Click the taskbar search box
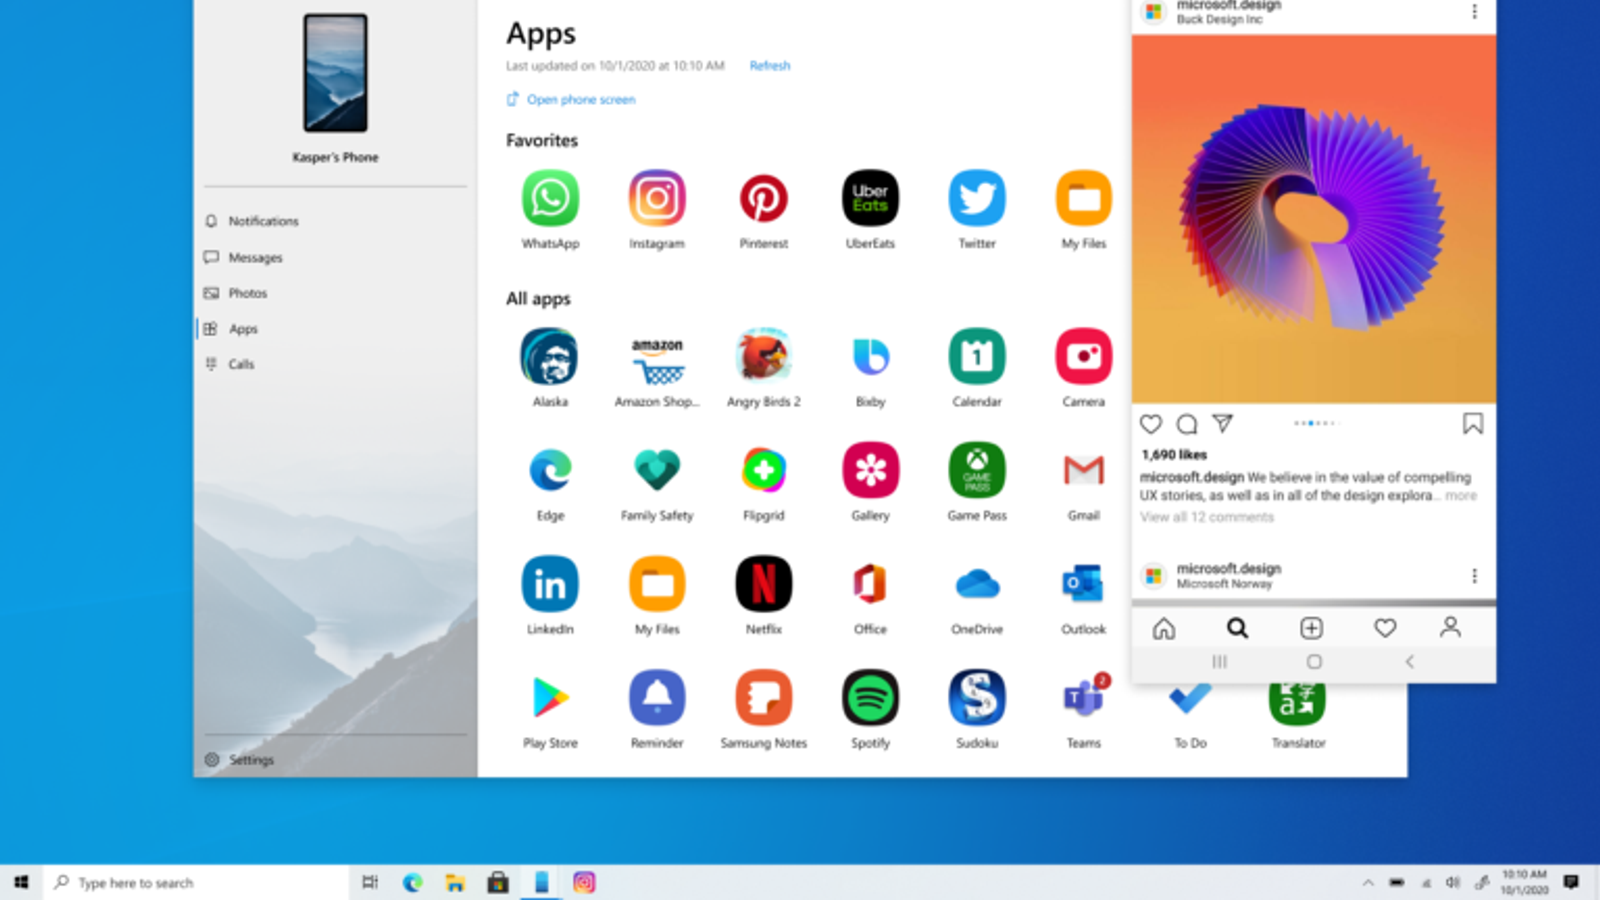This screenshot has width=1600, height=900. coord(196,883)
